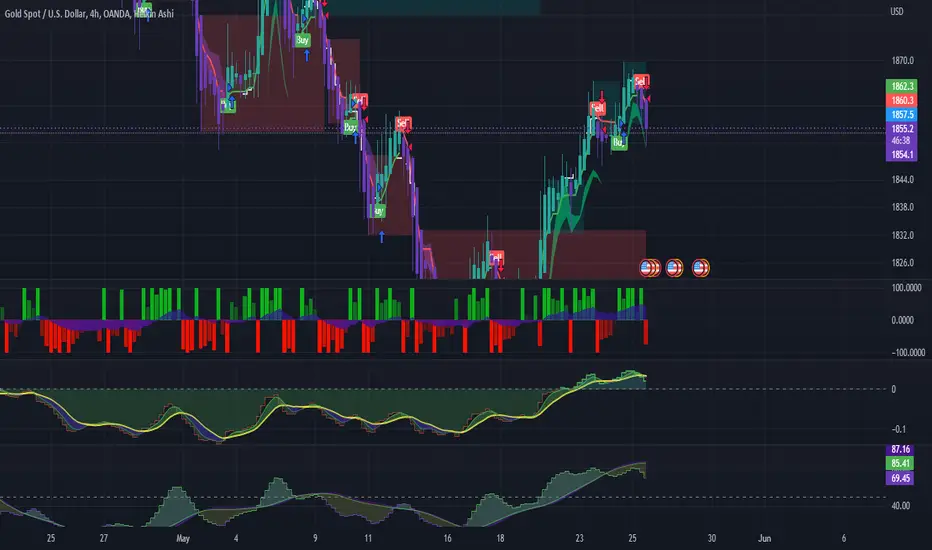932x550 pixels.
Task: Click the Sell label at the May 12 bounce
Action: click(403, 123)
